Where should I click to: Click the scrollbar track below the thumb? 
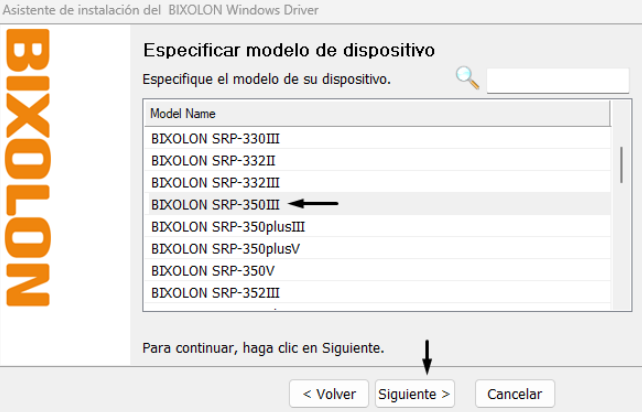tap(621, 246)
